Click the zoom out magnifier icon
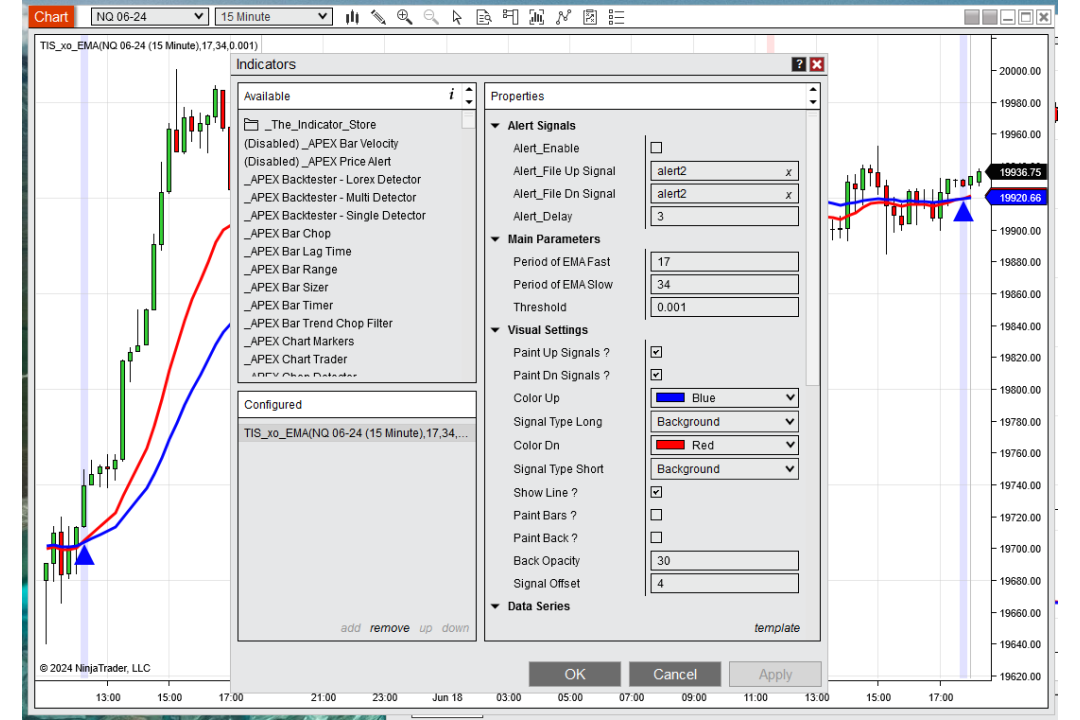The image size is (1080, 720). [x=431, y=17]
